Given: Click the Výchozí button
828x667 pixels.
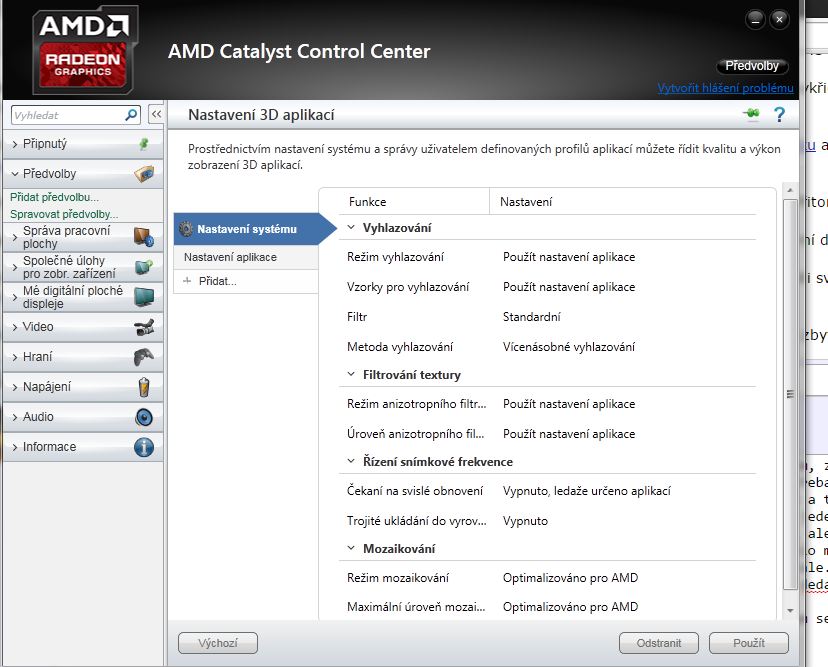Looking at the screenshot, I should [218, 643].
